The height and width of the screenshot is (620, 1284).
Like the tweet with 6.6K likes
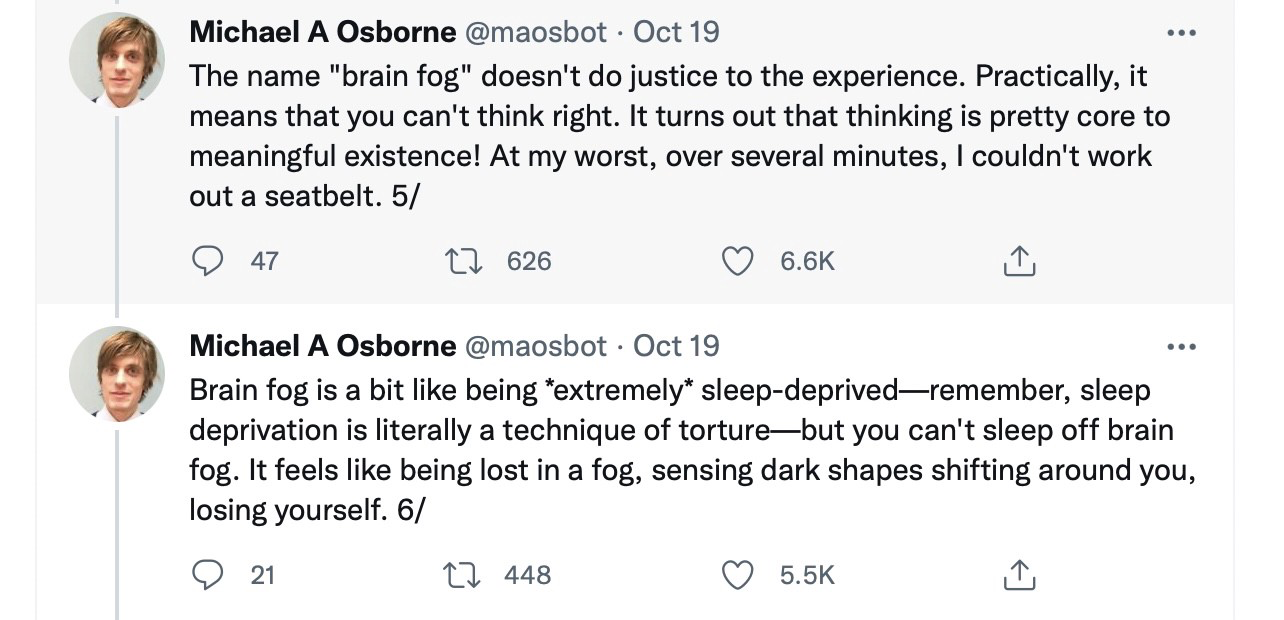pyautogui.click(x=738, y=261)
